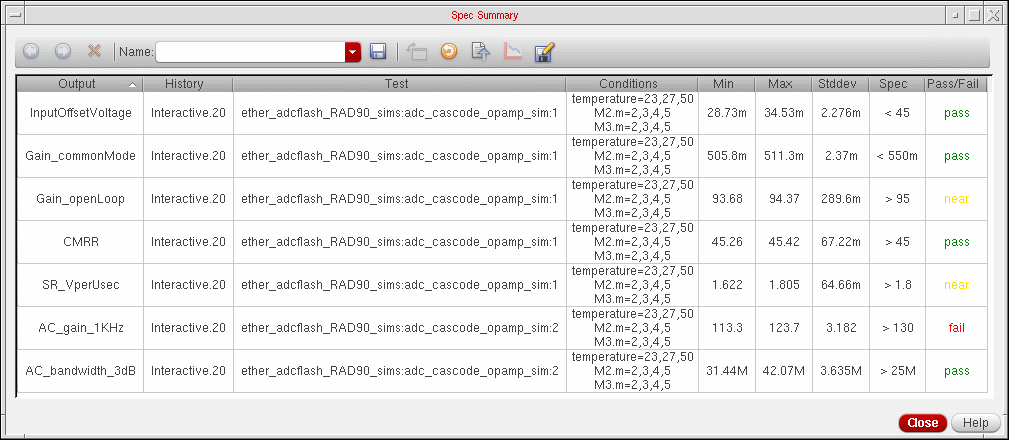Screen dimensions: 1009x440
Task: Click the 'near' status for Gain_openLoop
Action: tap(956, 199)
